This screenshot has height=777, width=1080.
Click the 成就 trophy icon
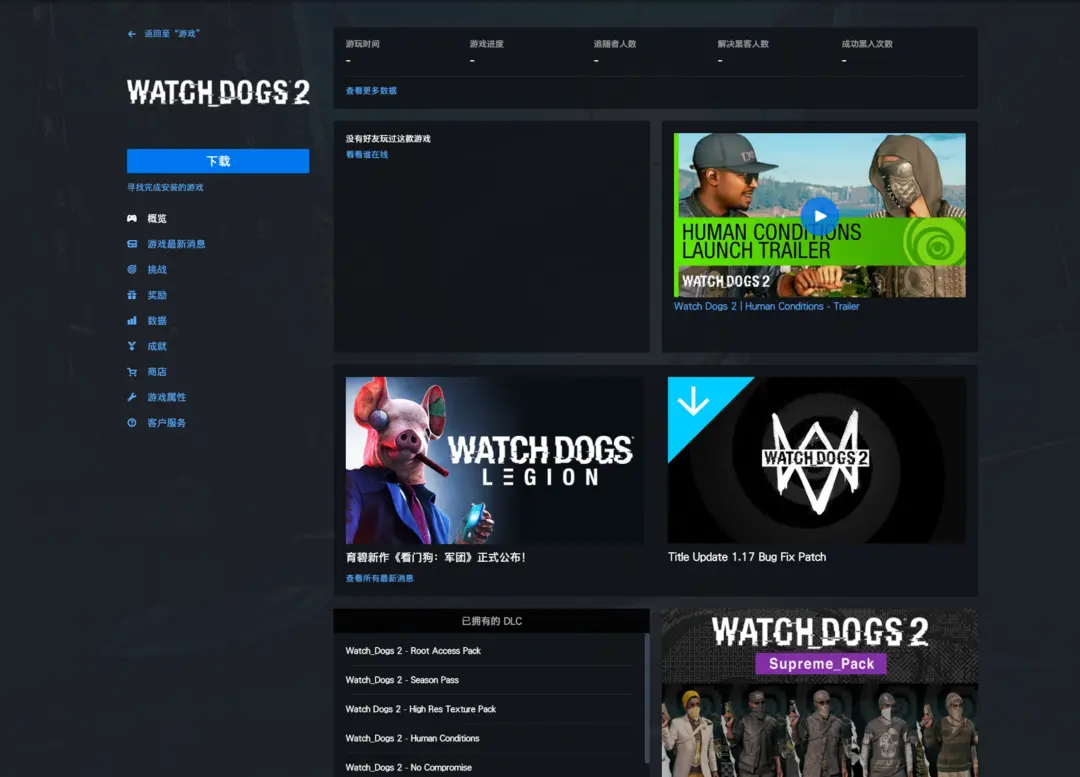pyautogui.click(x=132, y=346)
